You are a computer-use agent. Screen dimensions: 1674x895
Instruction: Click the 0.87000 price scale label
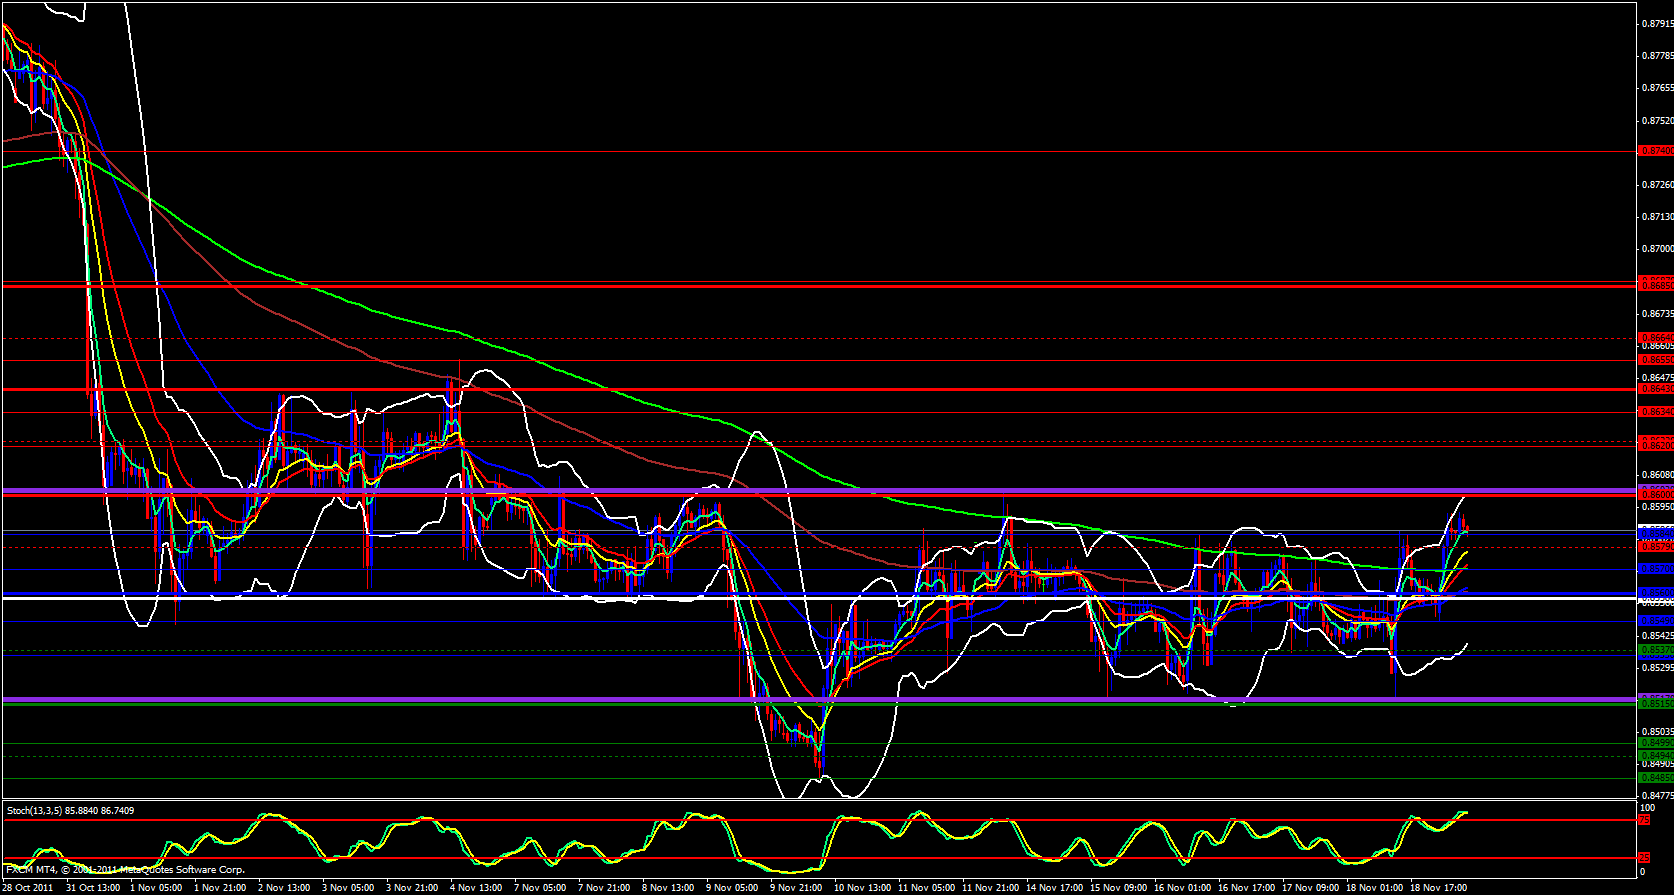click(x=1658, y=249)
